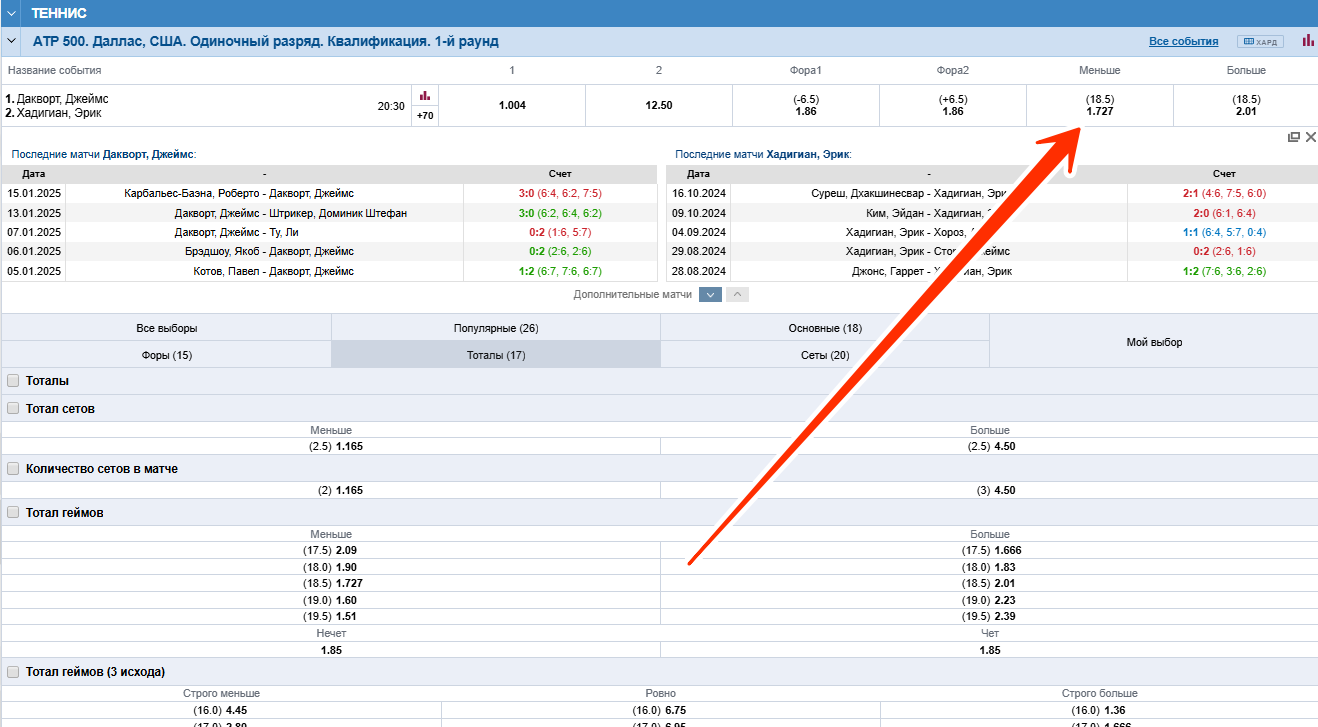Viewport: 1318px width, 727px height.
Task: Pick Ровно (16.0) 6.75
Action: click(x=661, y=710)
